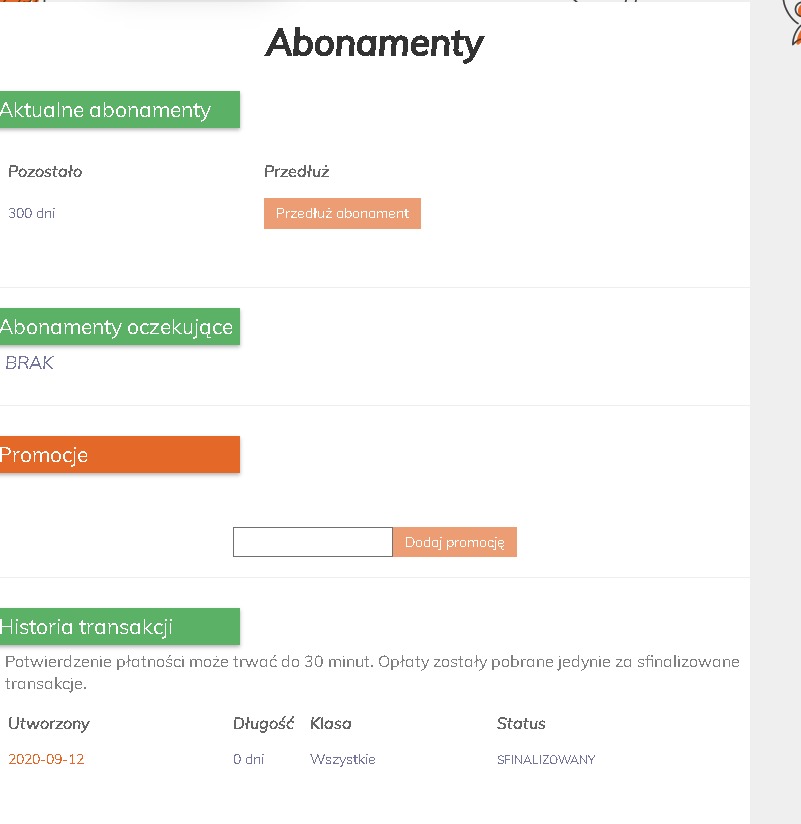Click the Abonamenty page title
This screenshot has width=801, height=824.
374,44
